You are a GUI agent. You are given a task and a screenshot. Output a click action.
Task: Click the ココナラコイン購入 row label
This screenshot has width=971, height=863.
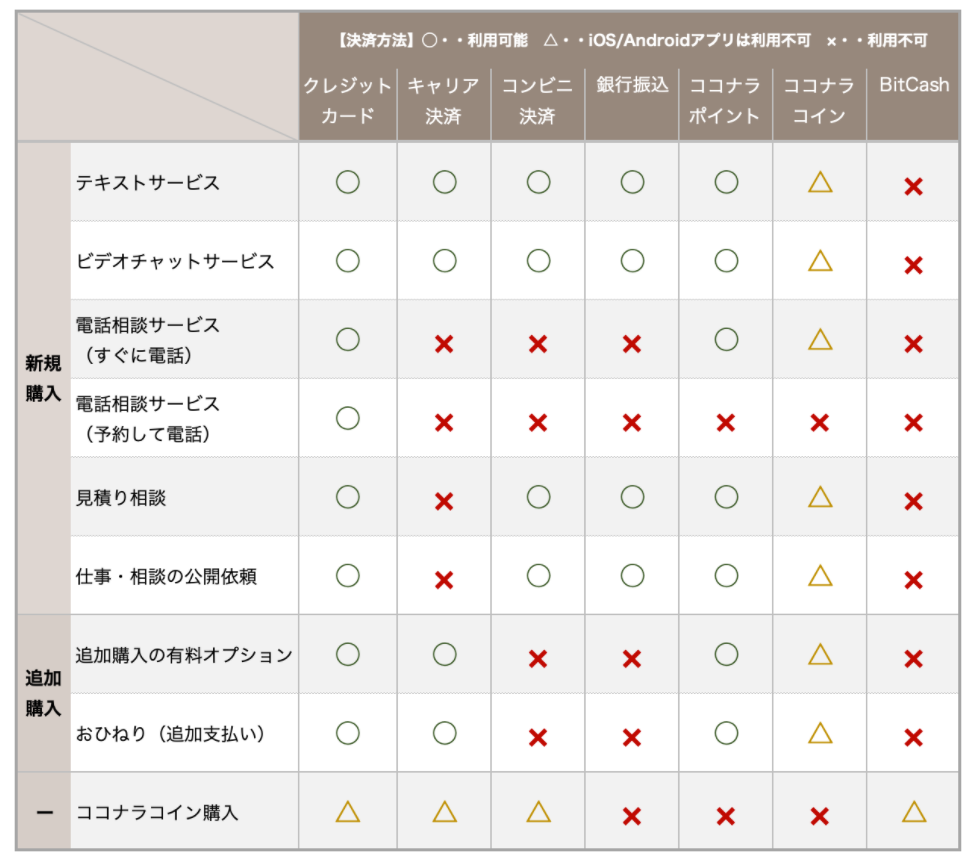(x=157, y=812)
